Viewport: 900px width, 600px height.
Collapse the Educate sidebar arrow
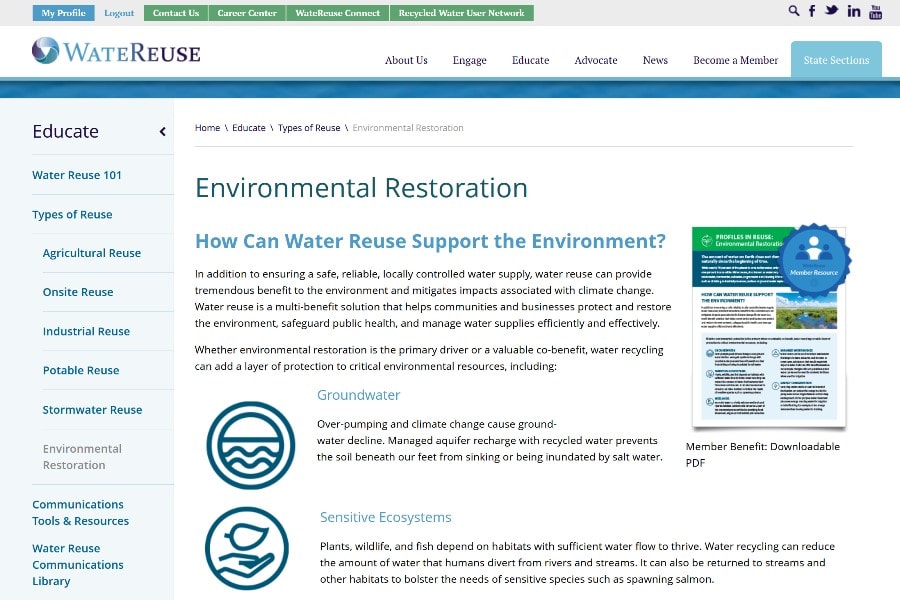click(162, 132)
